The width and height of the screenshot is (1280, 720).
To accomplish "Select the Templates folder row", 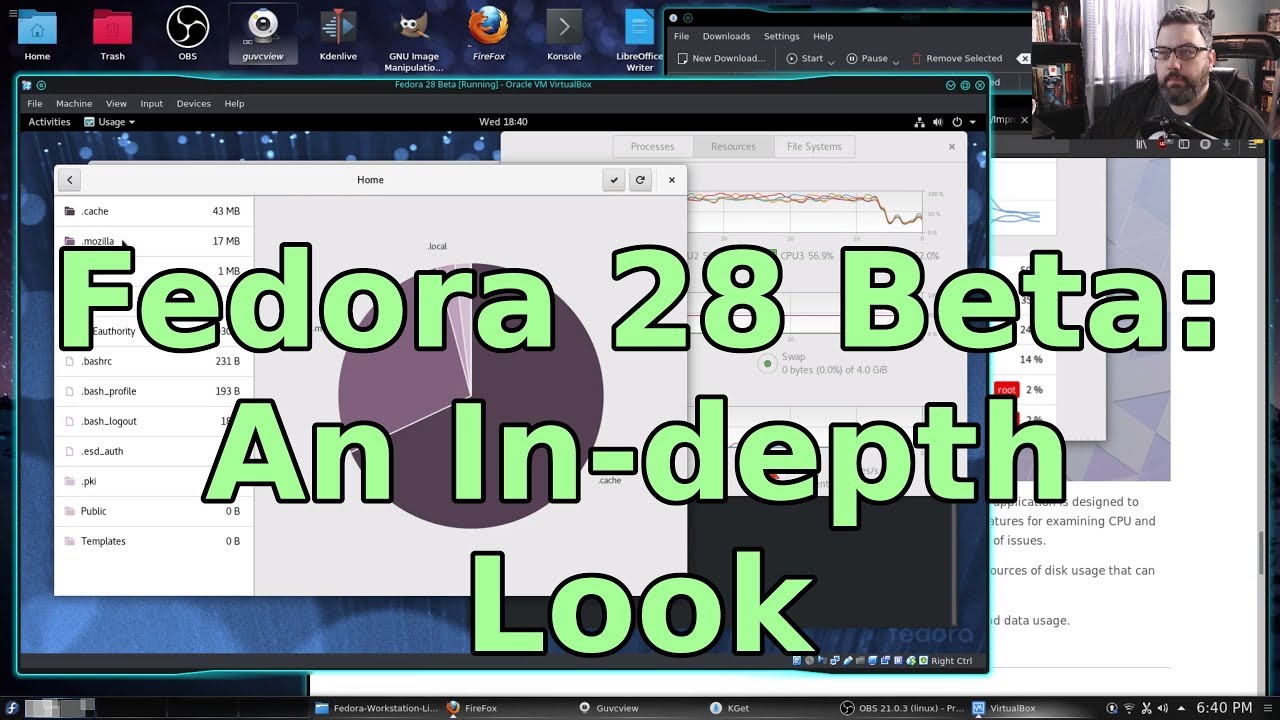I will point(153,541).
